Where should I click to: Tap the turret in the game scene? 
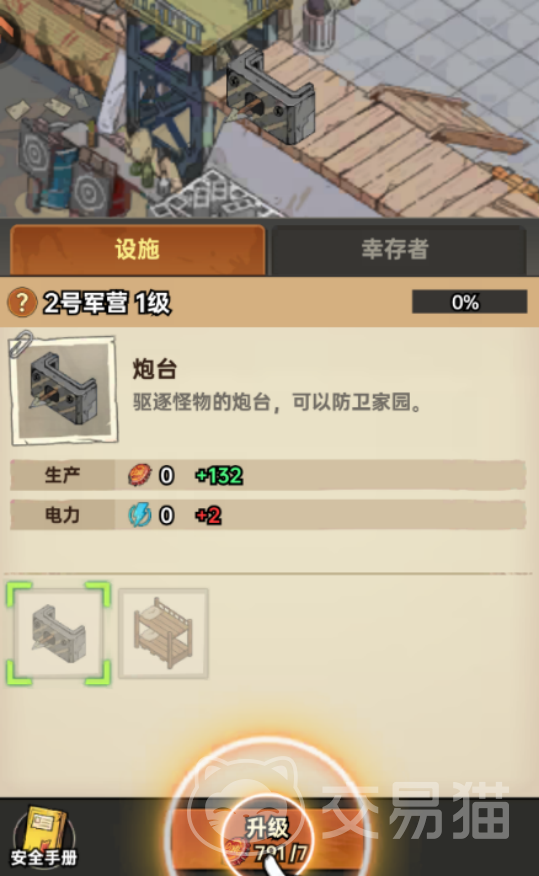[271, 96]
